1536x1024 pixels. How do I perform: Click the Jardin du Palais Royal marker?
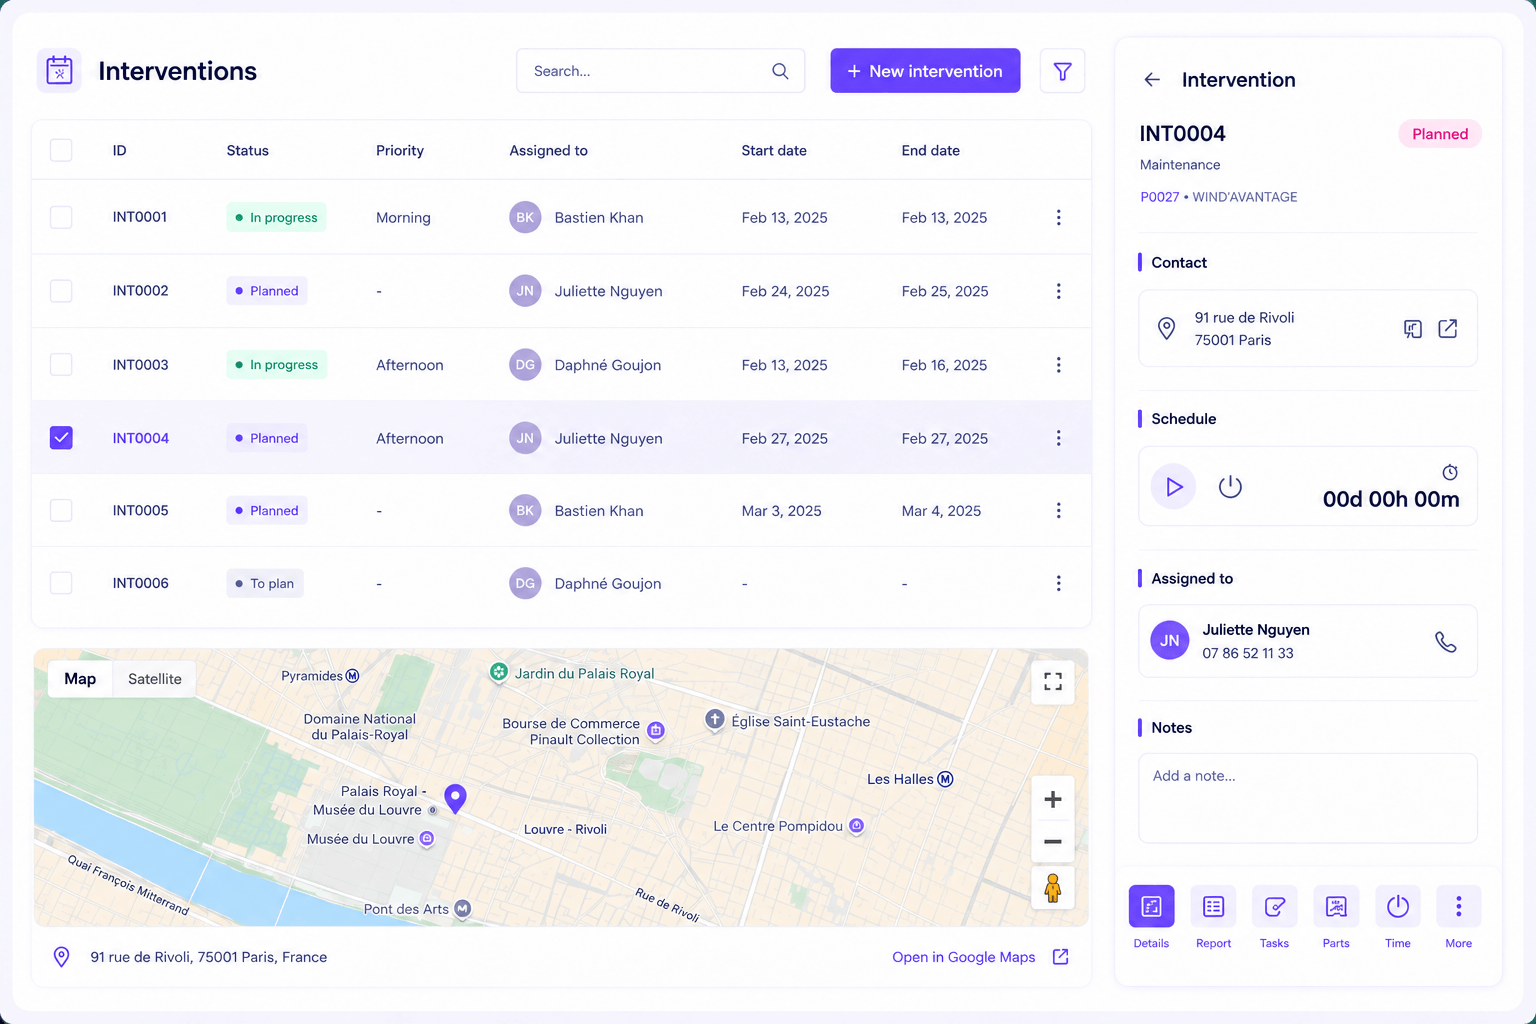[x=498, y=673]
